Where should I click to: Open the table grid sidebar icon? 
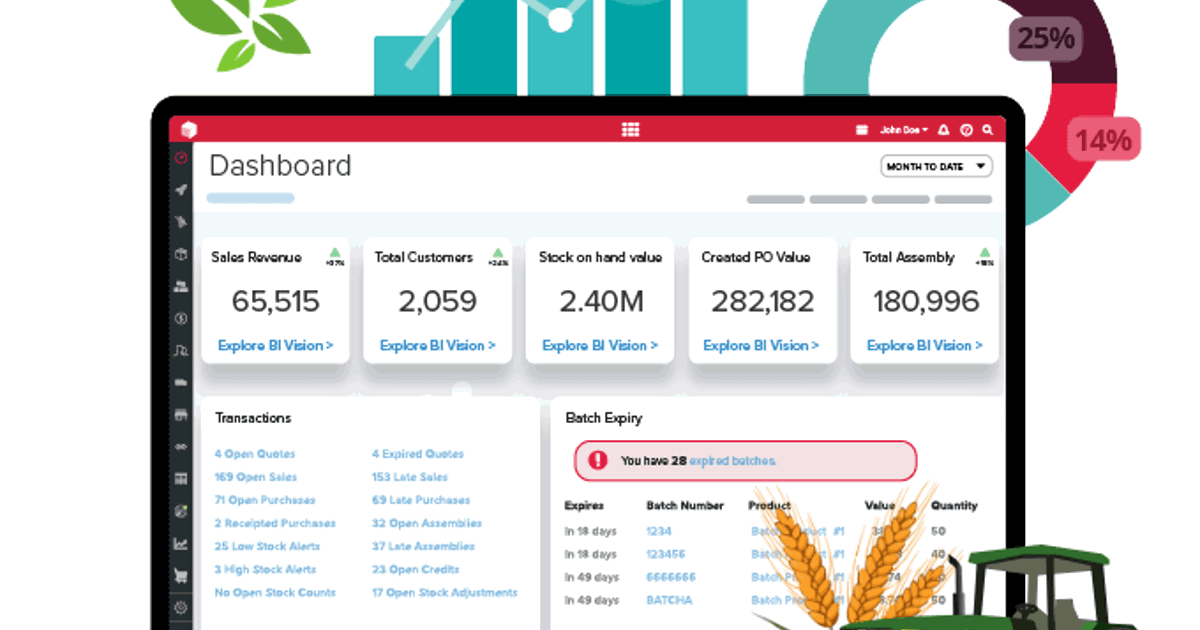(x=181, y=479)
